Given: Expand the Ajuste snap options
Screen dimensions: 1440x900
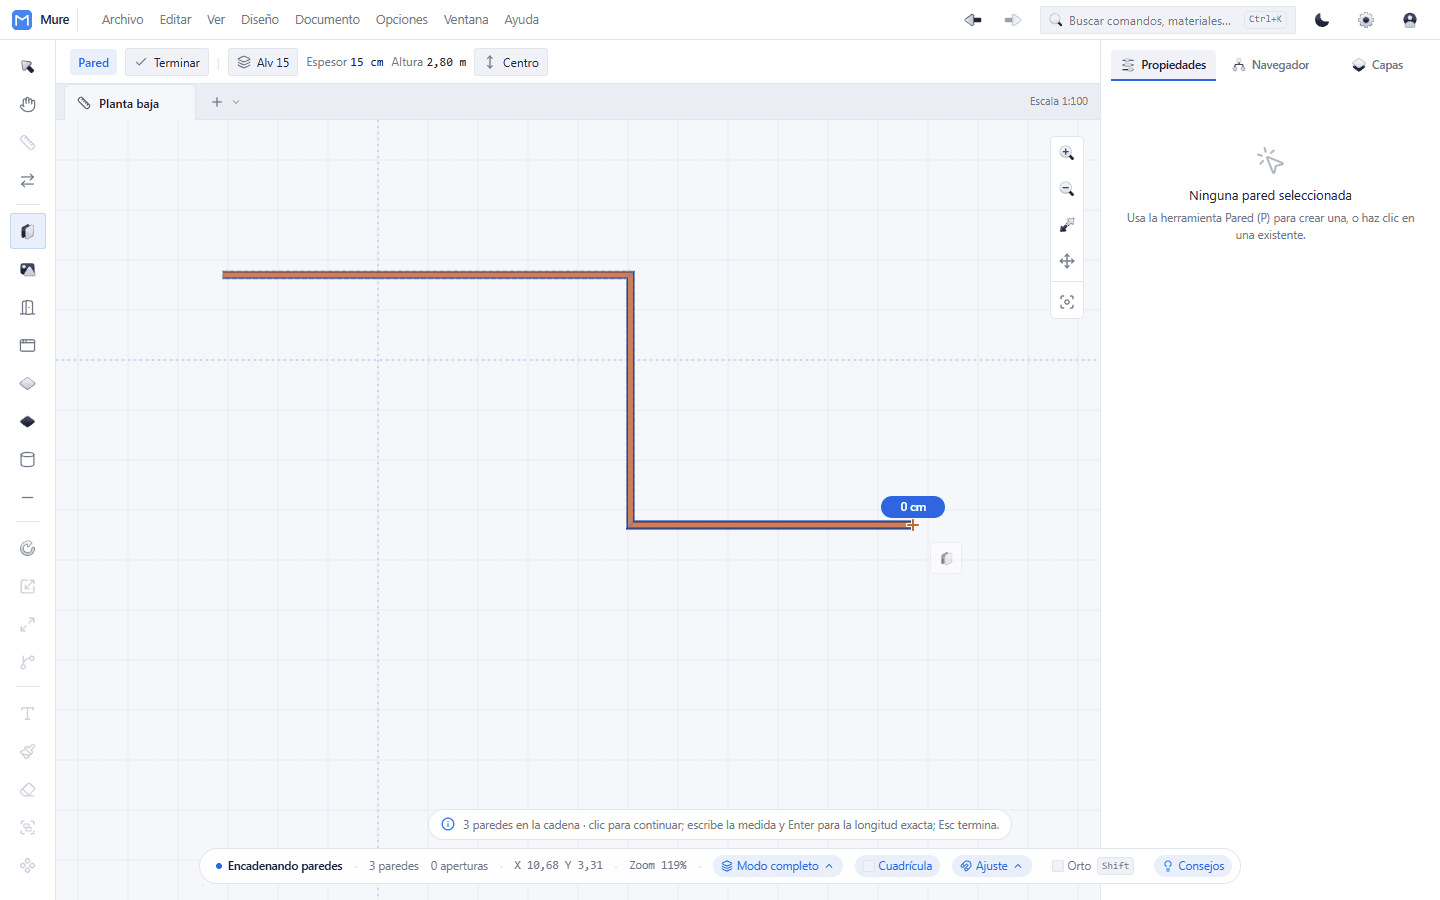Looking at the screenshot, I should (992, 866).
